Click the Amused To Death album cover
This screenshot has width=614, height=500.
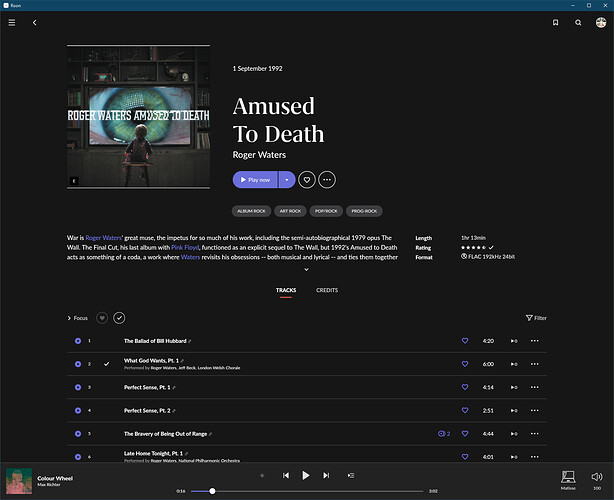[138, 117]
